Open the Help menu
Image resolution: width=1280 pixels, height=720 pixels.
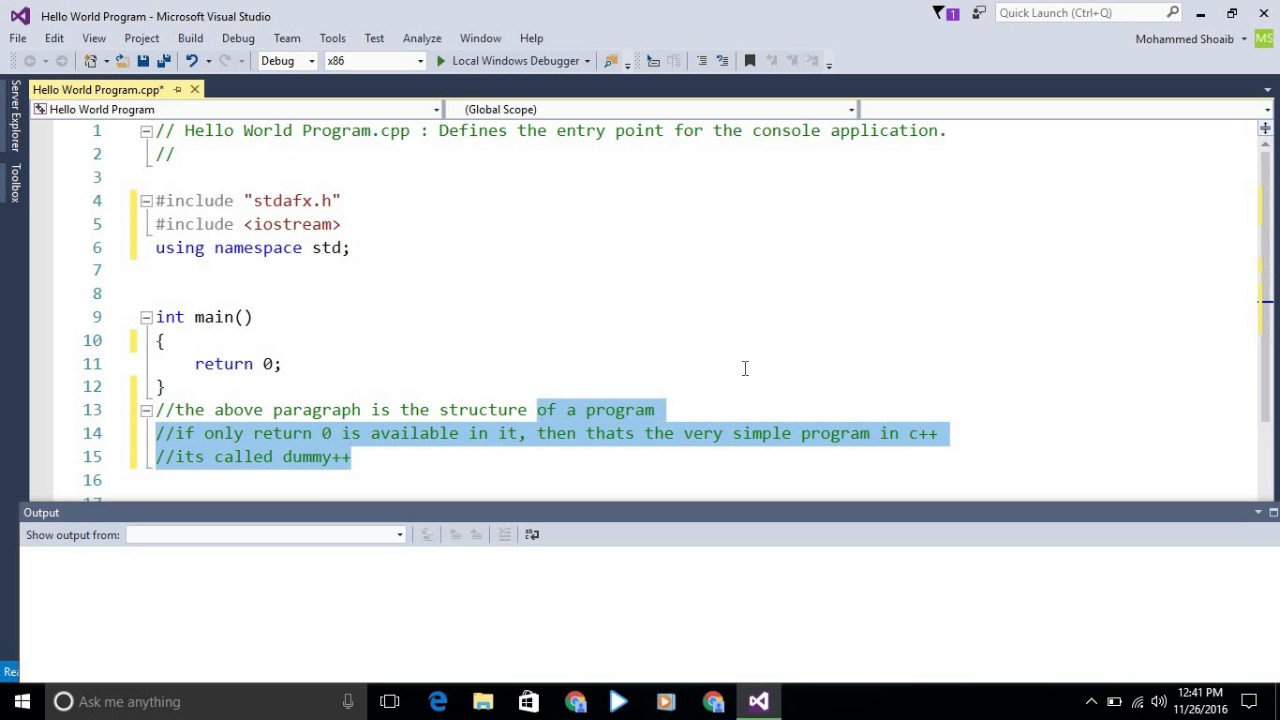point(531,38)
